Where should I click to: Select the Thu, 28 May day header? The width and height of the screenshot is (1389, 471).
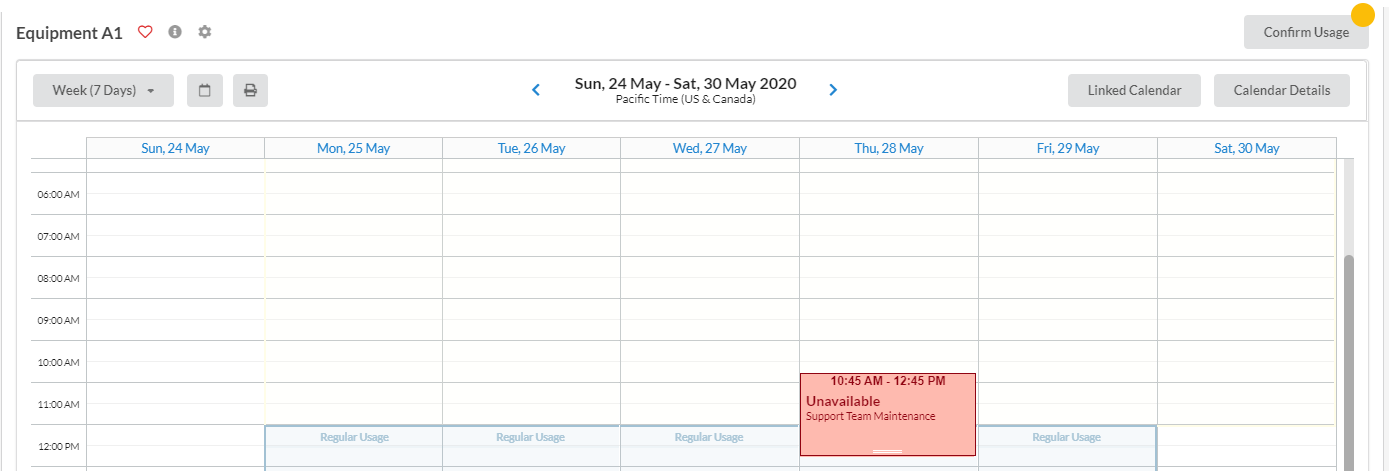click(x=888, y=148)
